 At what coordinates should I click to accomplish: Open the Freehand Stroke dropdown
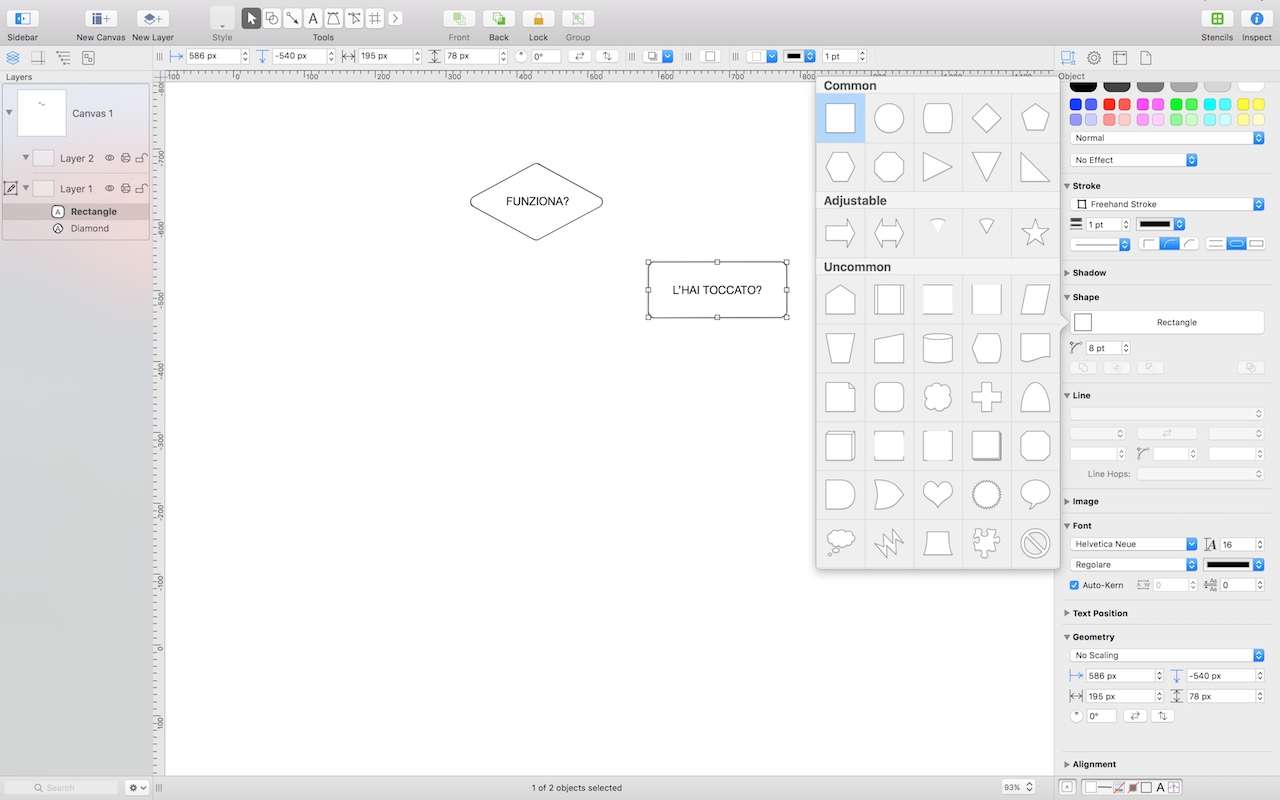tap(1167, 204)
